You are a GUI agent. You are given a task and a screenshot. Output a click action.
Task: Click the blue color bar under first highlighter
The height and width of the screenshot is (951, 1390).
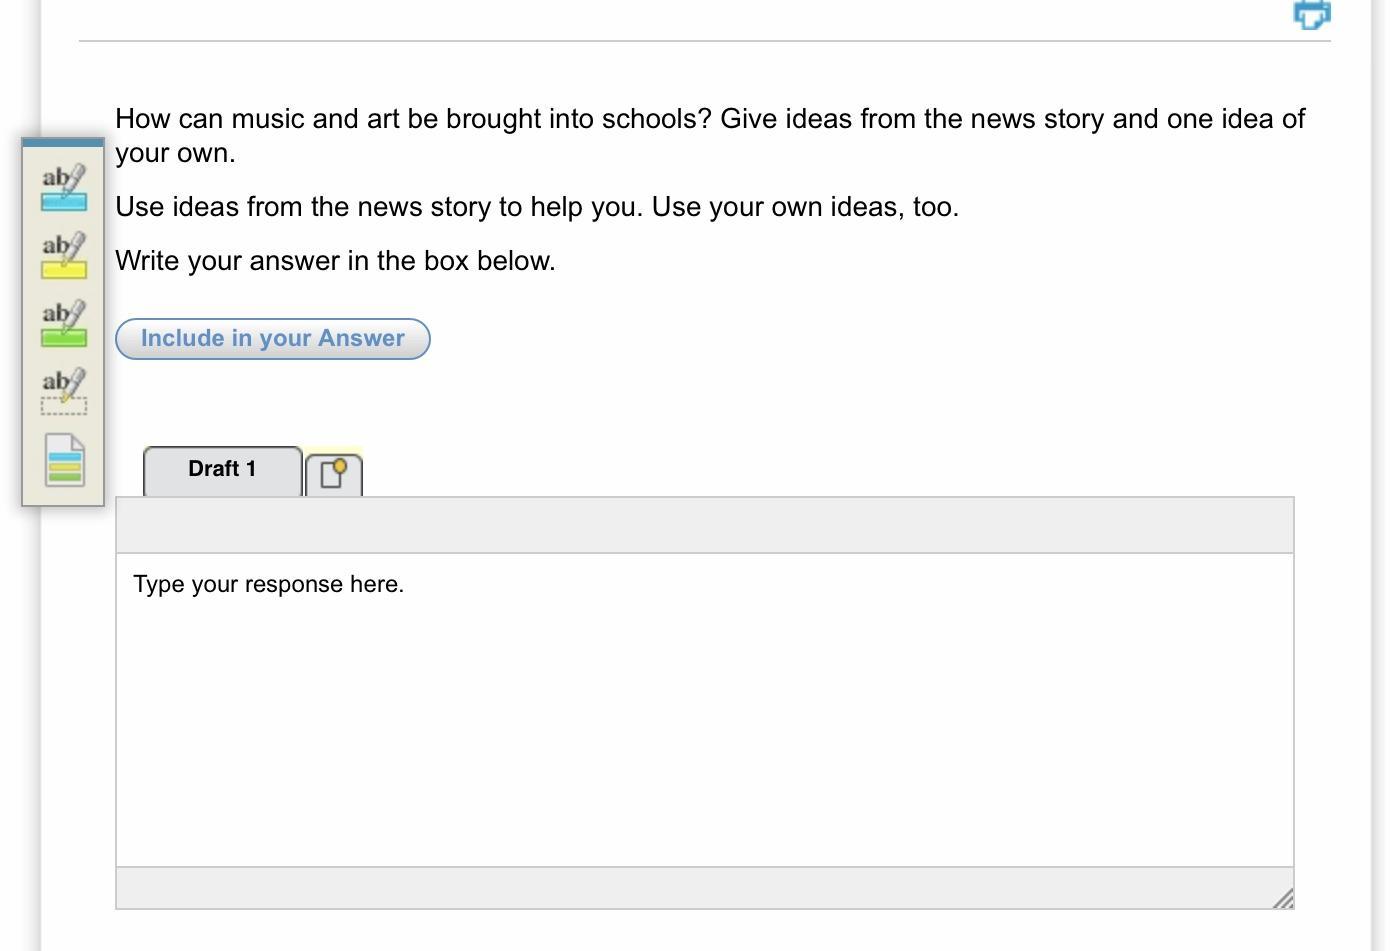coord(63,203)
